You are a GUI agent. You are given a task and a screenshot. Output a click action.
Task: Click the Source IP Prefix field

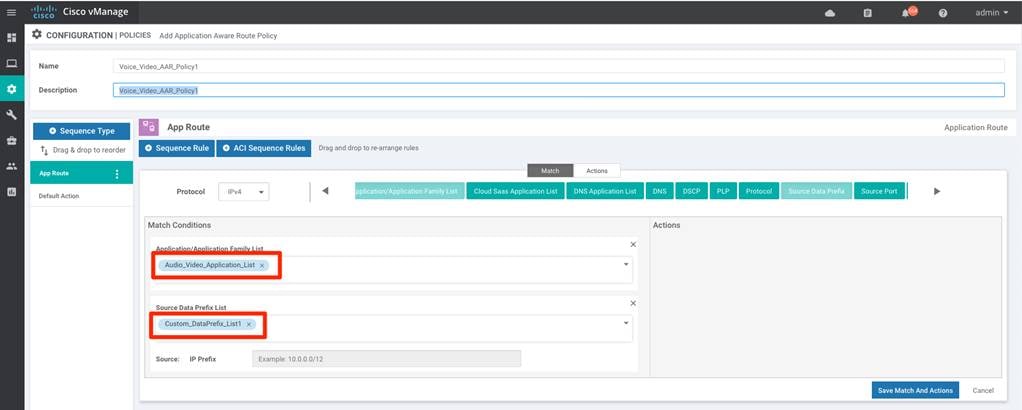coord(387,359)
